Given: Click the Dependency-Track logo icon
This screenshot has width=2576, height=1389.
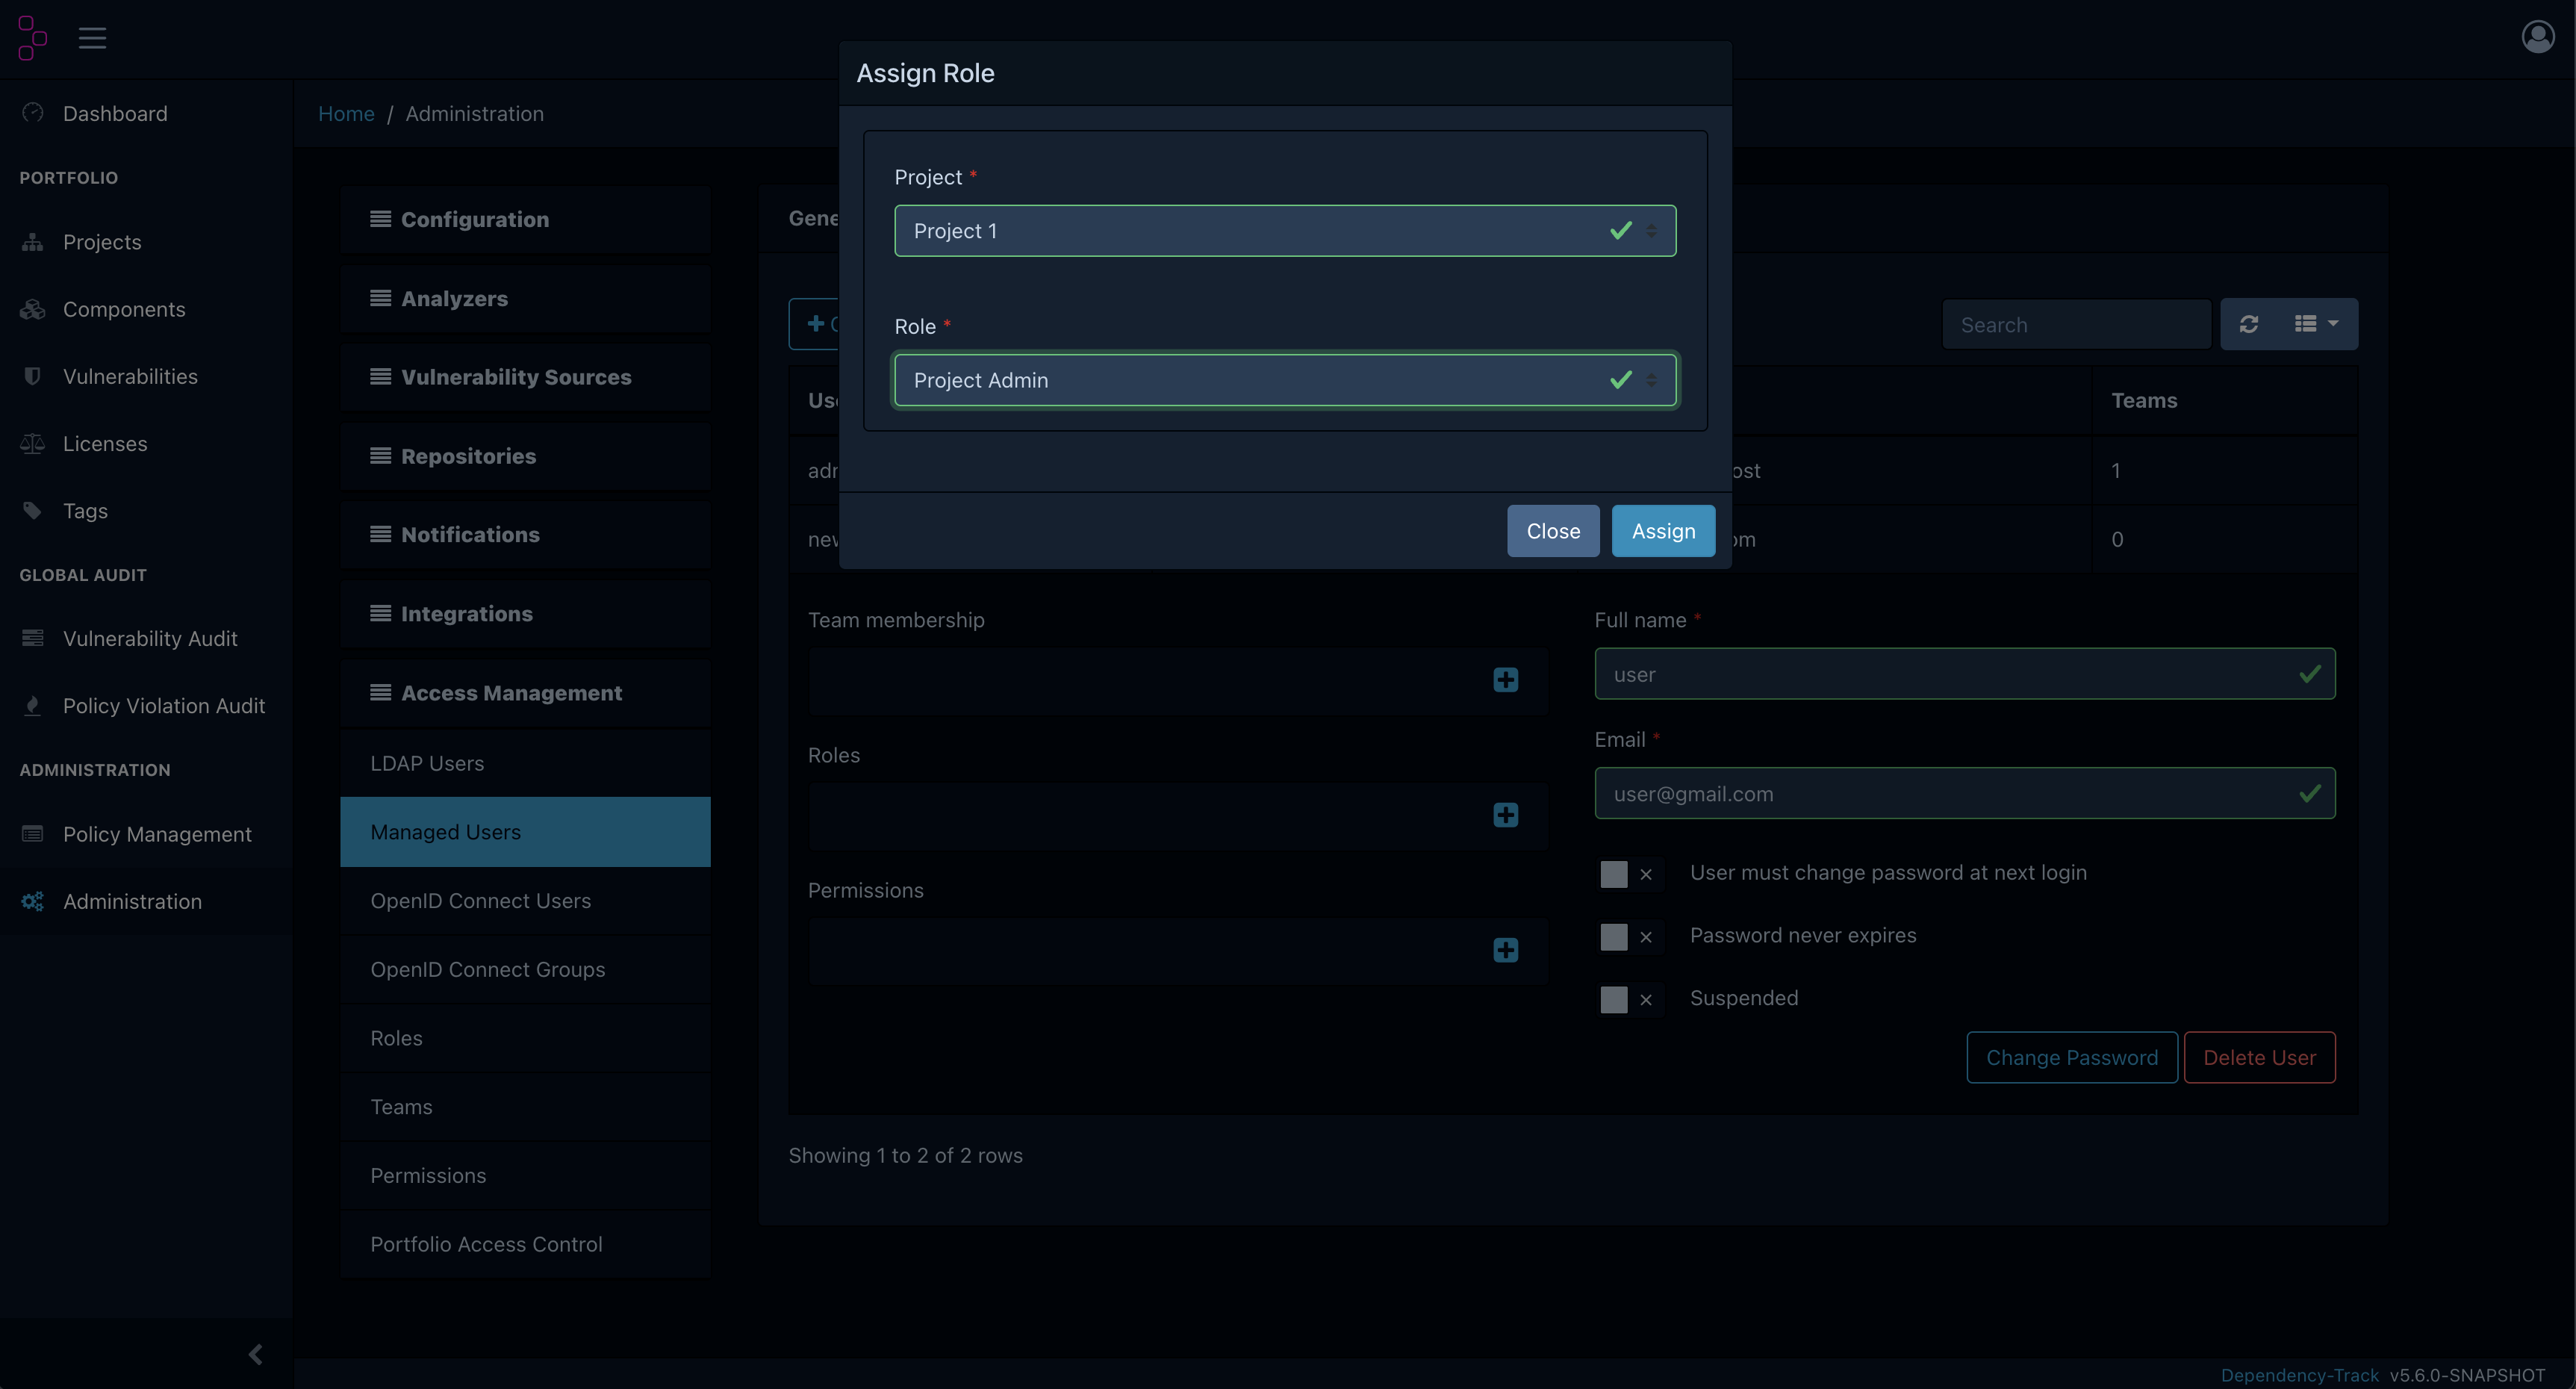Looking at the screenshot, I should [x=32, y=38].
